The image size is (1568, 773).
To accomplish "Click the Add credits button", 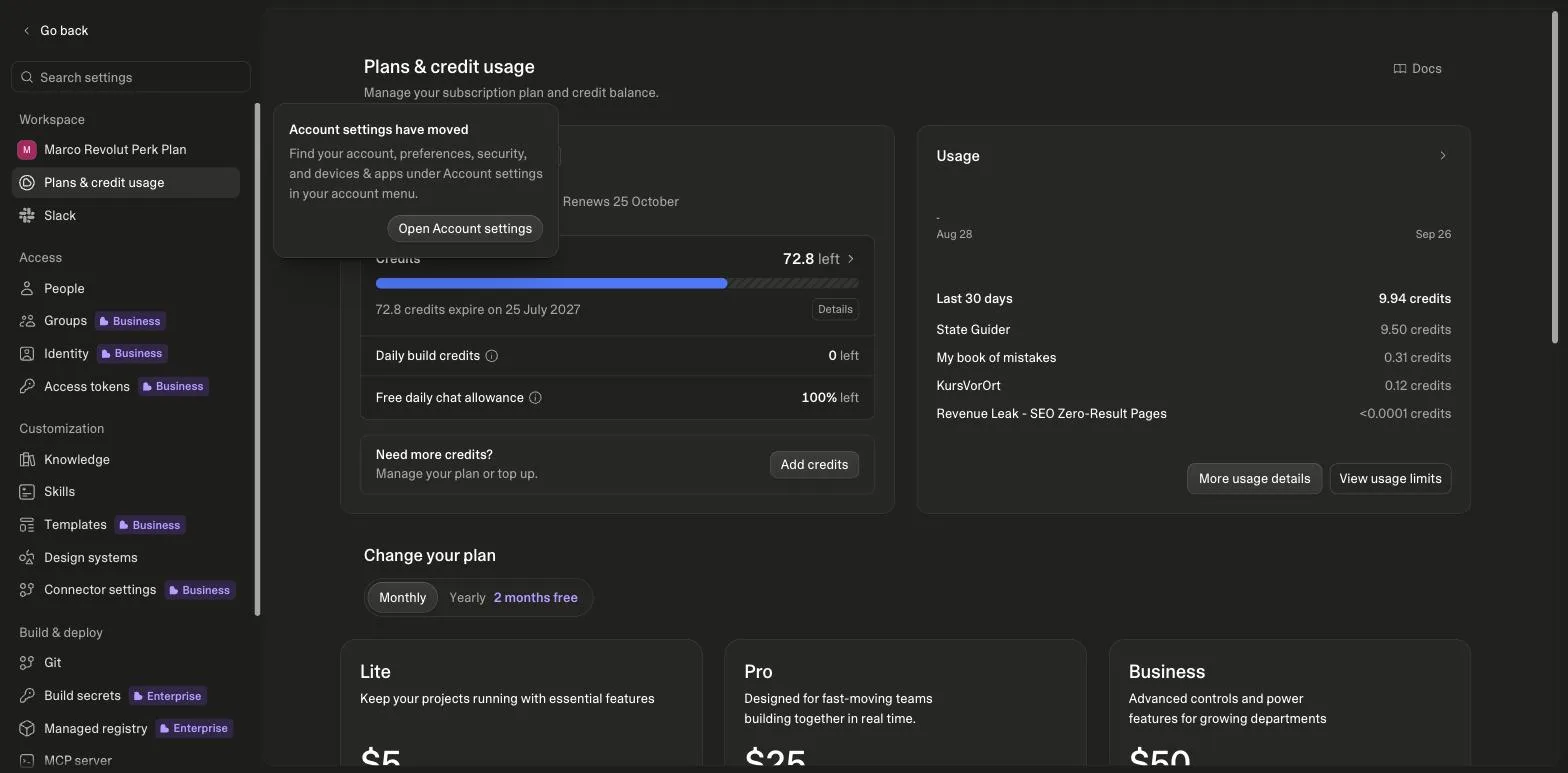I will coord(814,465).
